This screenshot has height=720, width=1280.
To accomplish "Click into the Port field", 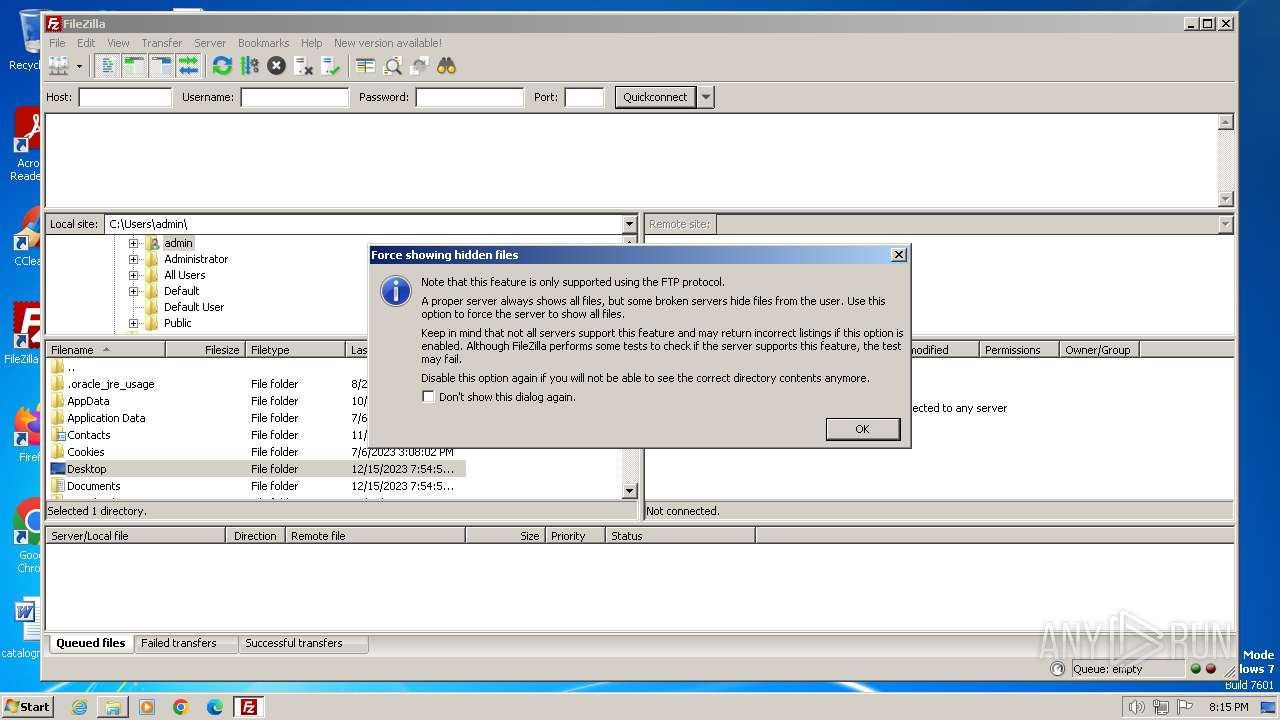I will (584, 97).
